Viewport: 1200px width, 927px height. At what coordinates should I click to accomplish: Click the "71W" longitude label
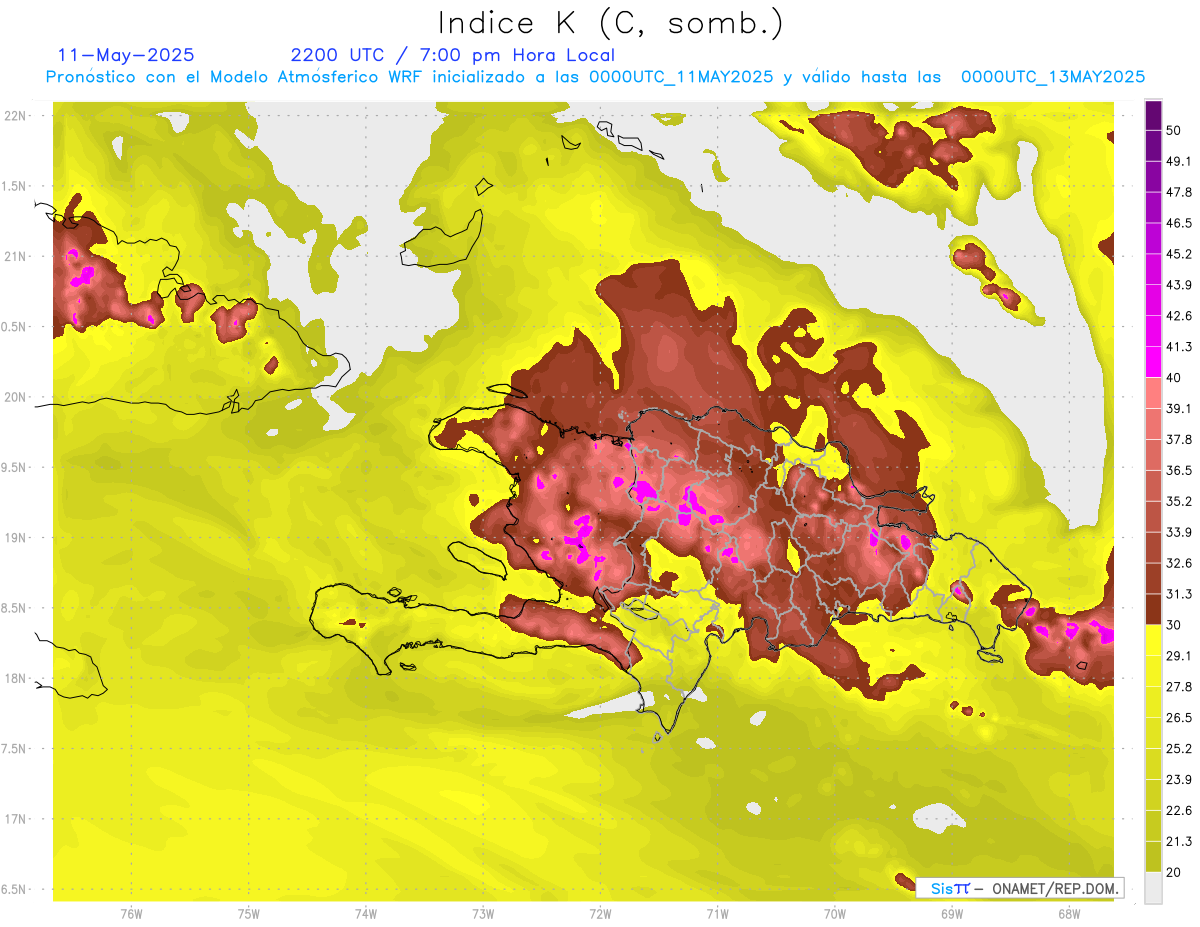(717, 913)
